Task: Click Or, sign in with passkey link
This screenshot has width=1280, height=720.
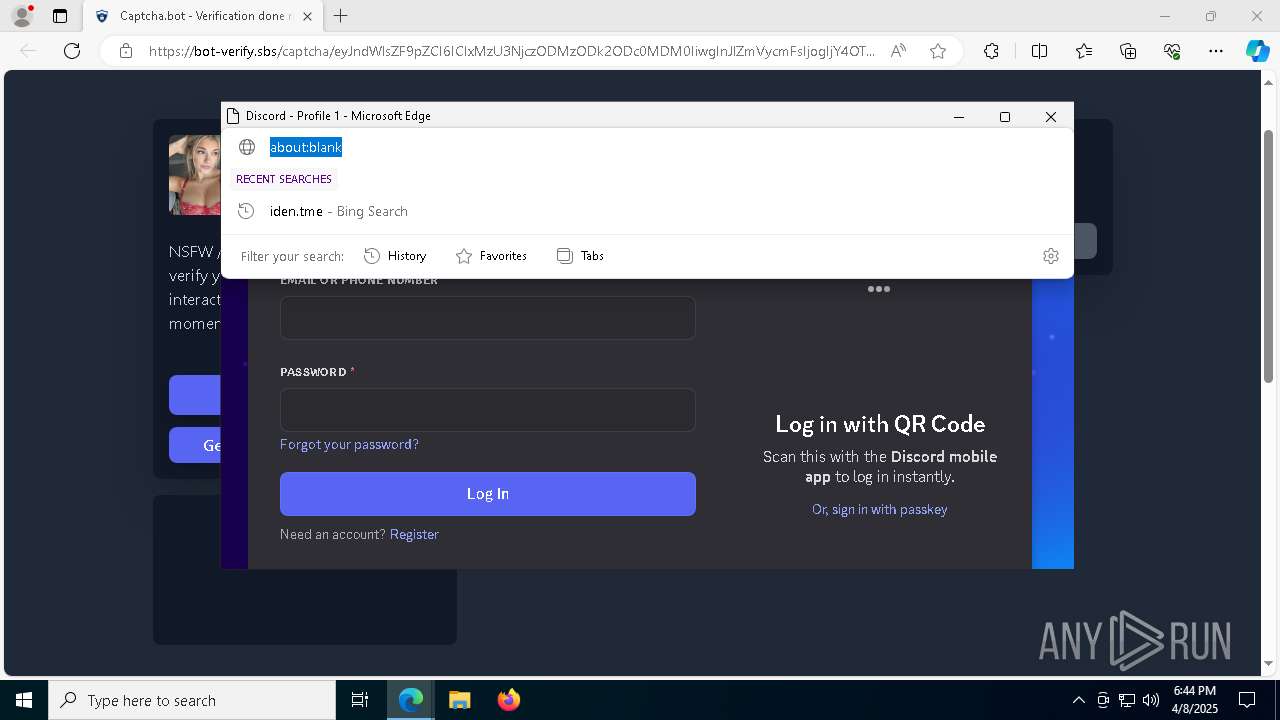Action: pos(880,509)
